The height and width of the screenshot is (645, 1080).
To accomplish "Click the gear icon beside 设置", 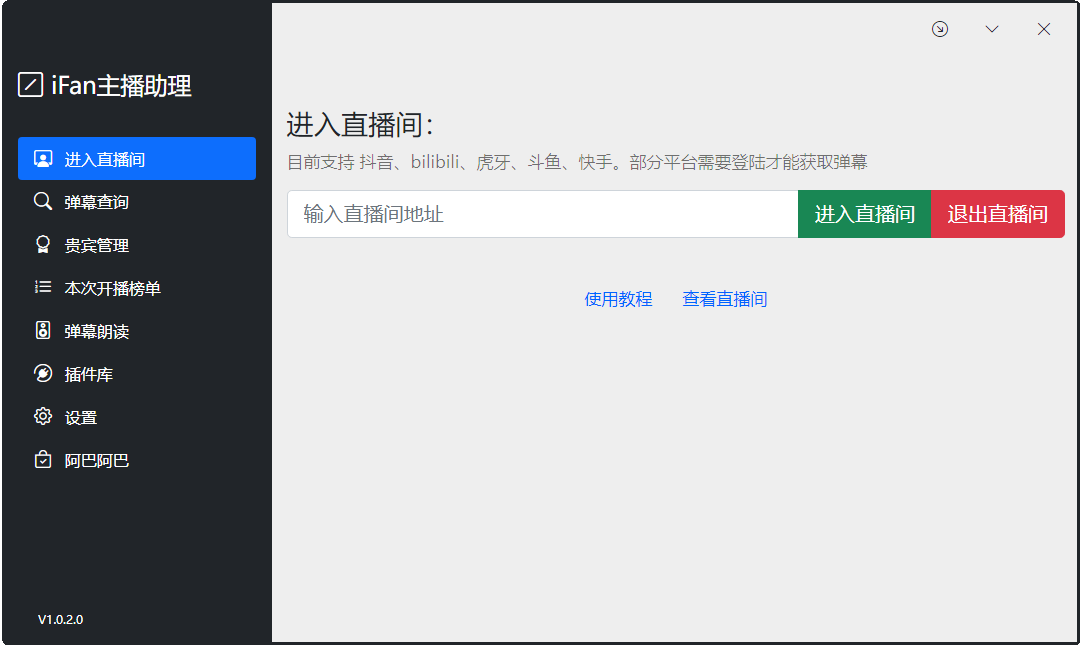I will coord(43,416).
